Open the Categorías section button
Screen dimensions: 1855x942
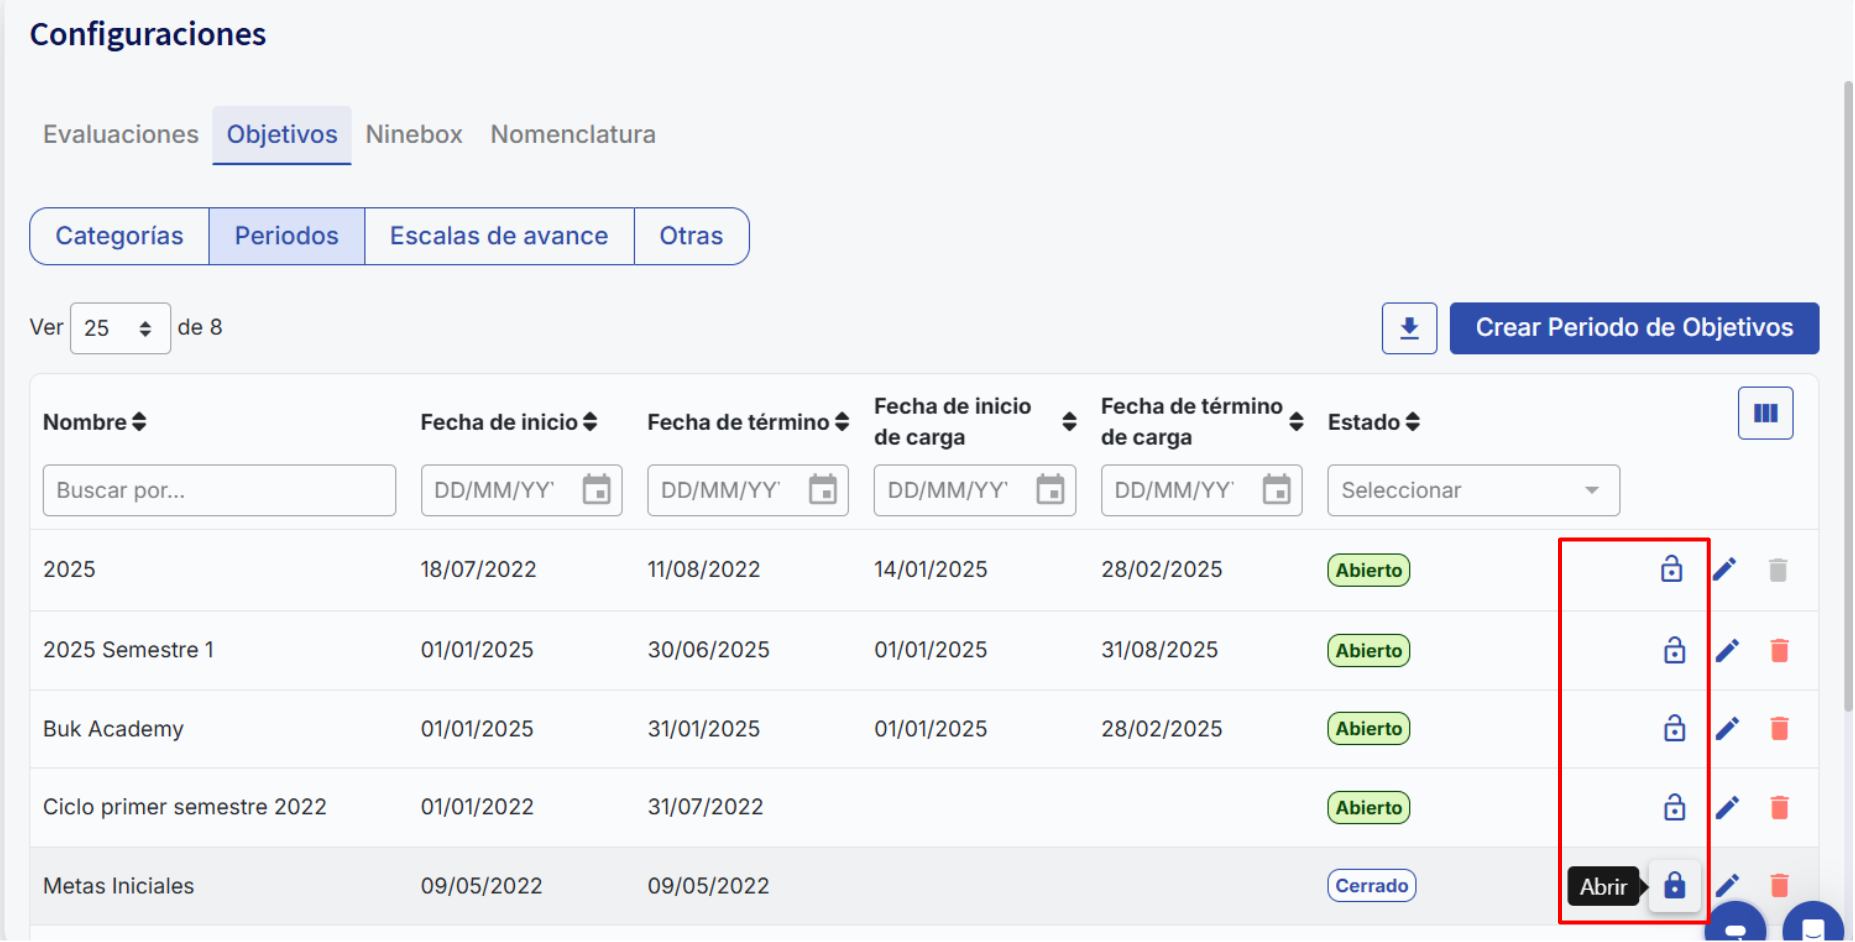point(119,236)
